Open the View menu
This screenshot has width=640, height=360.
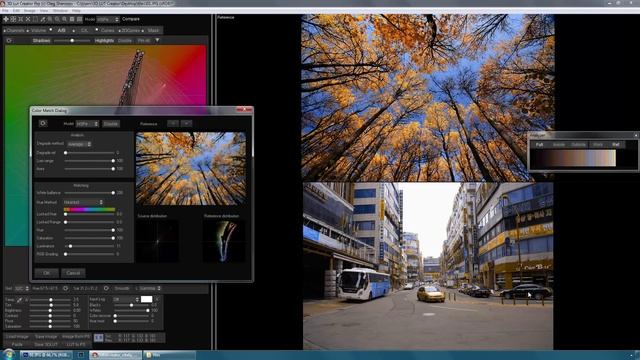[x=44, y=11]
